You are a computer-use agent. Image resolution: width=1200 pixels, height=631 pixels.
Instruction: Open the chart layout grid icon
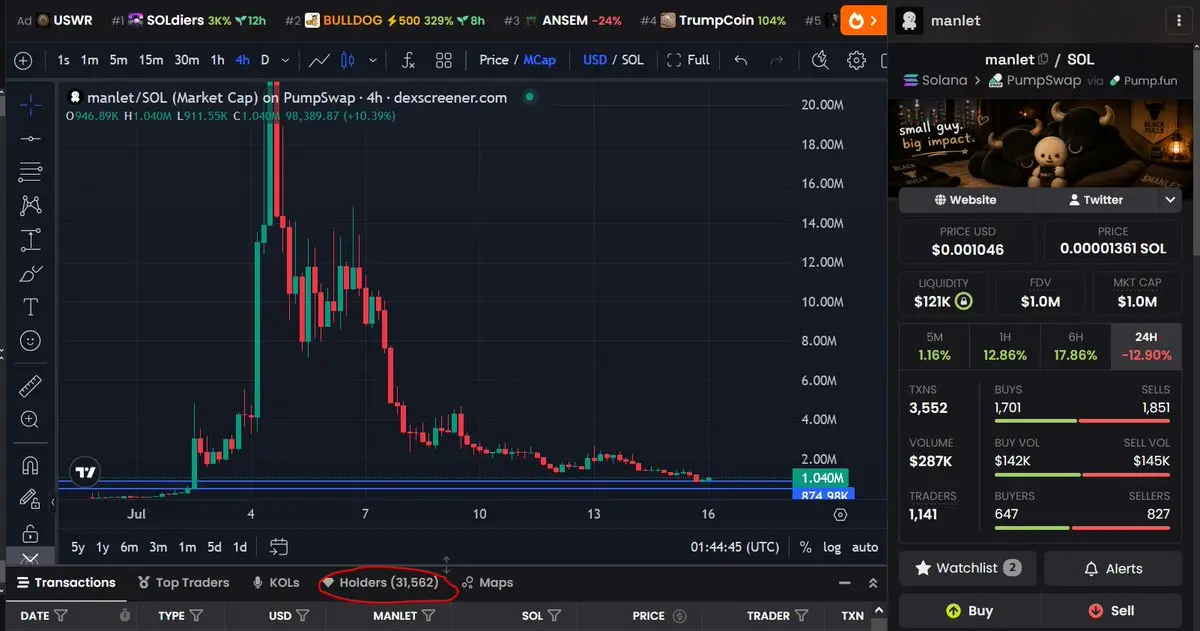point(444,60)
